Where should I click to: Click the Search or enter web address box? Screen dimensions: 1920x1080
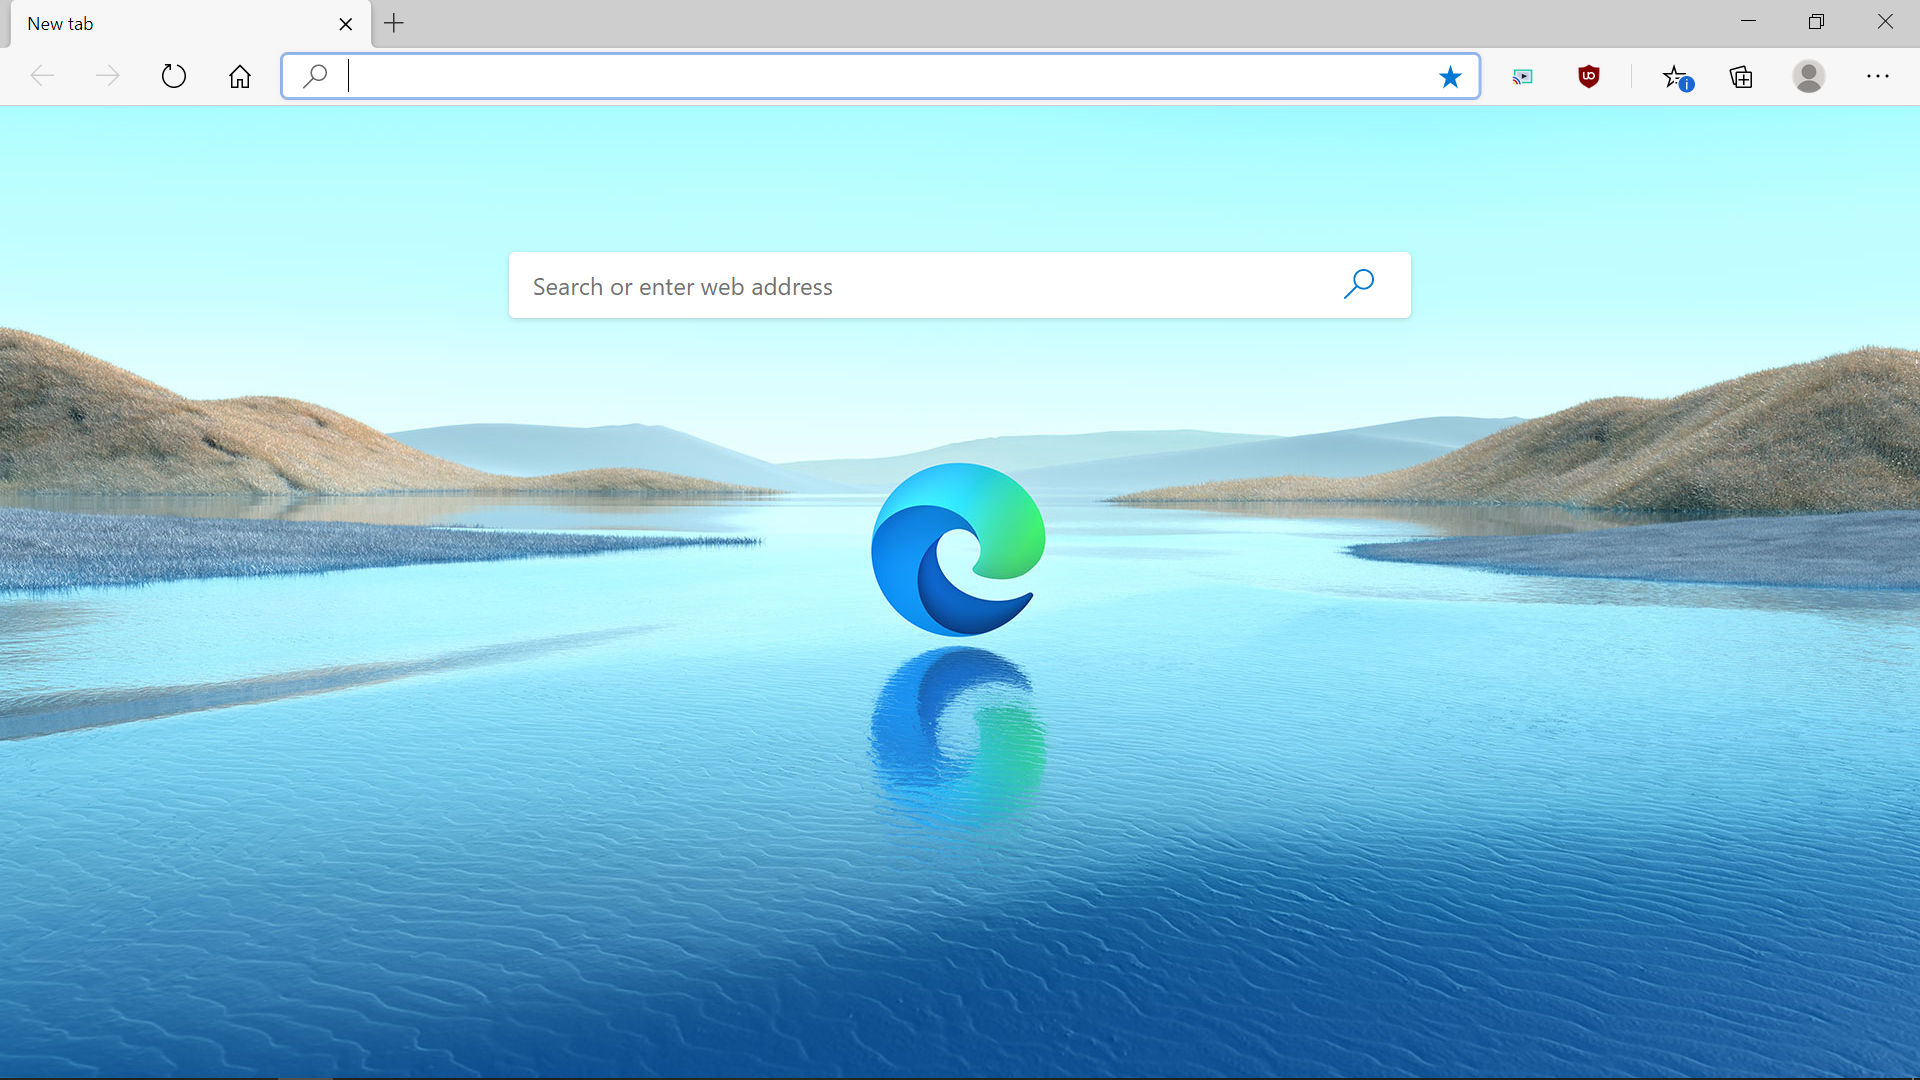pyautogui.click(x=960, y=285)
